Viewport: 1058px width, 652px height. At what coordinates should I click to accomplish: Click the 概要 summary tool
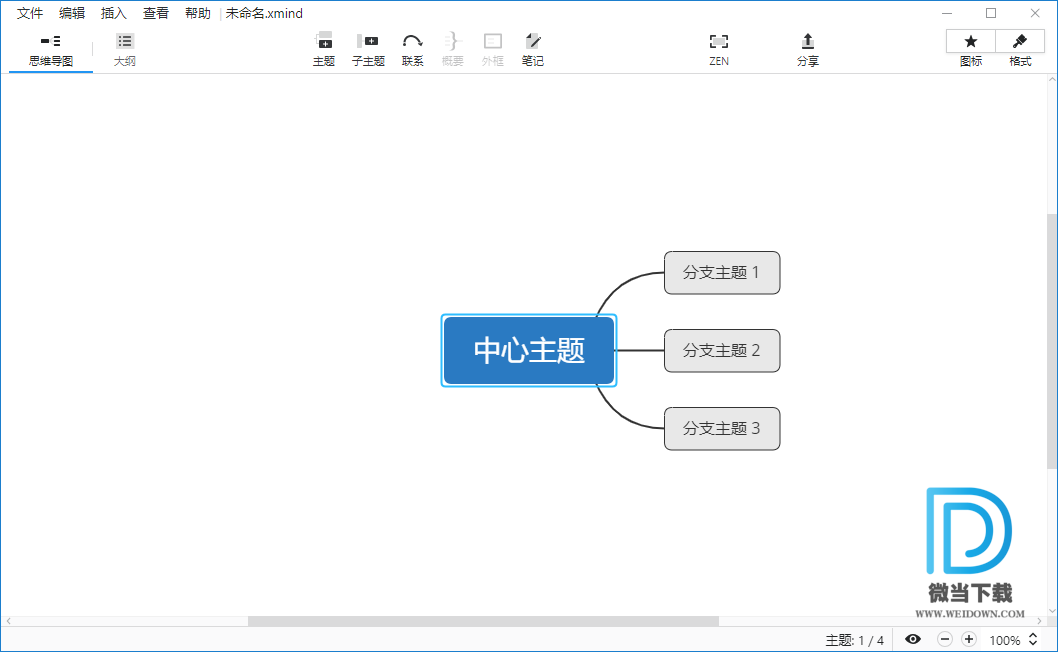click(453, 49)
